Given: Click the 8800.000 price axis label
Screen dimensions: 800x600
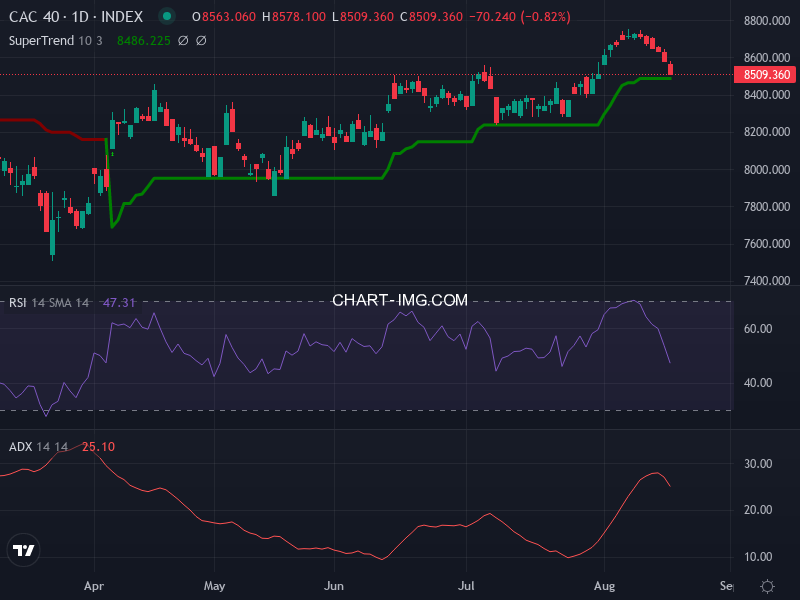Looking at the screenshot, I should click(767, 21).
